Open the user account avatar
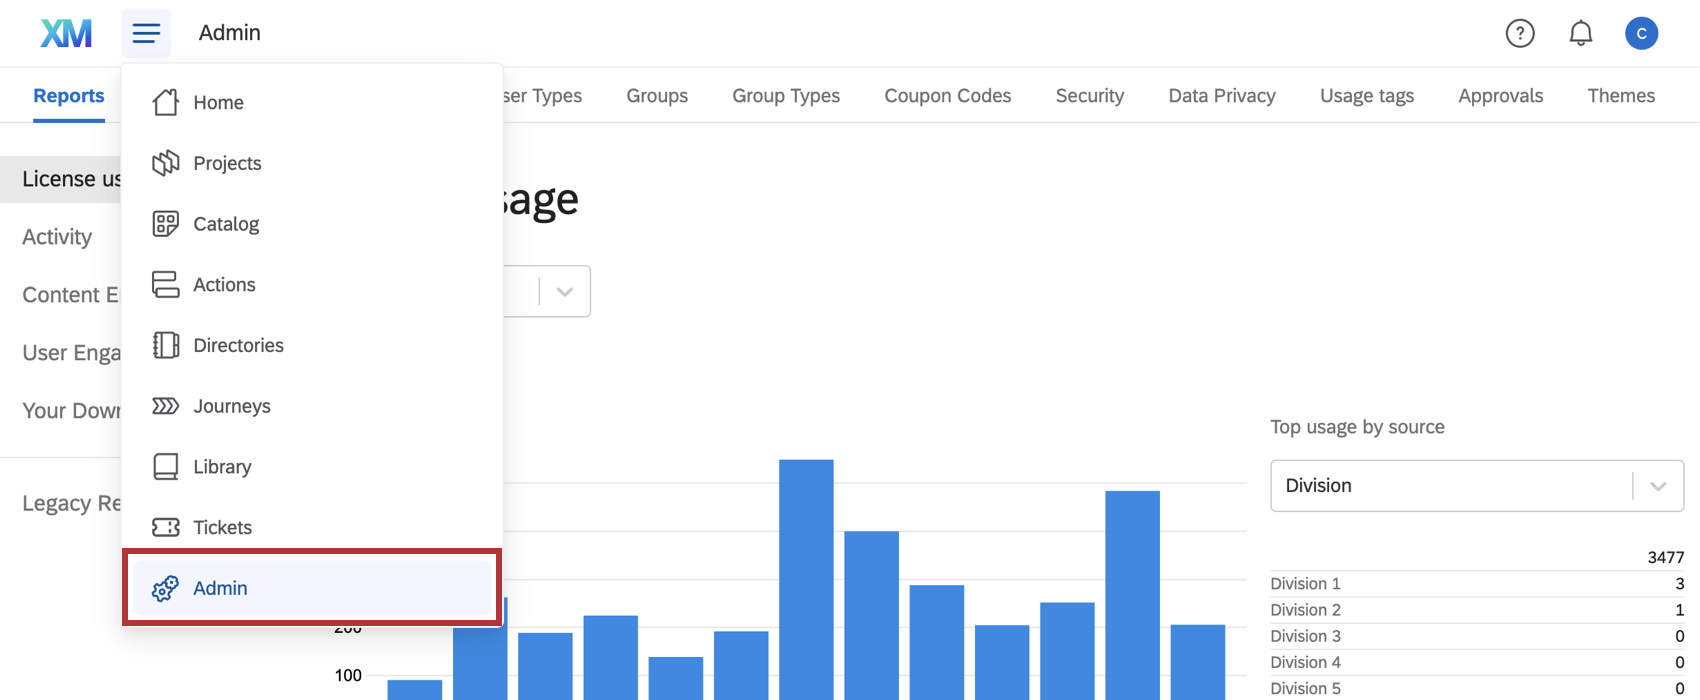1700x700 pixels. pos(1641,33)
